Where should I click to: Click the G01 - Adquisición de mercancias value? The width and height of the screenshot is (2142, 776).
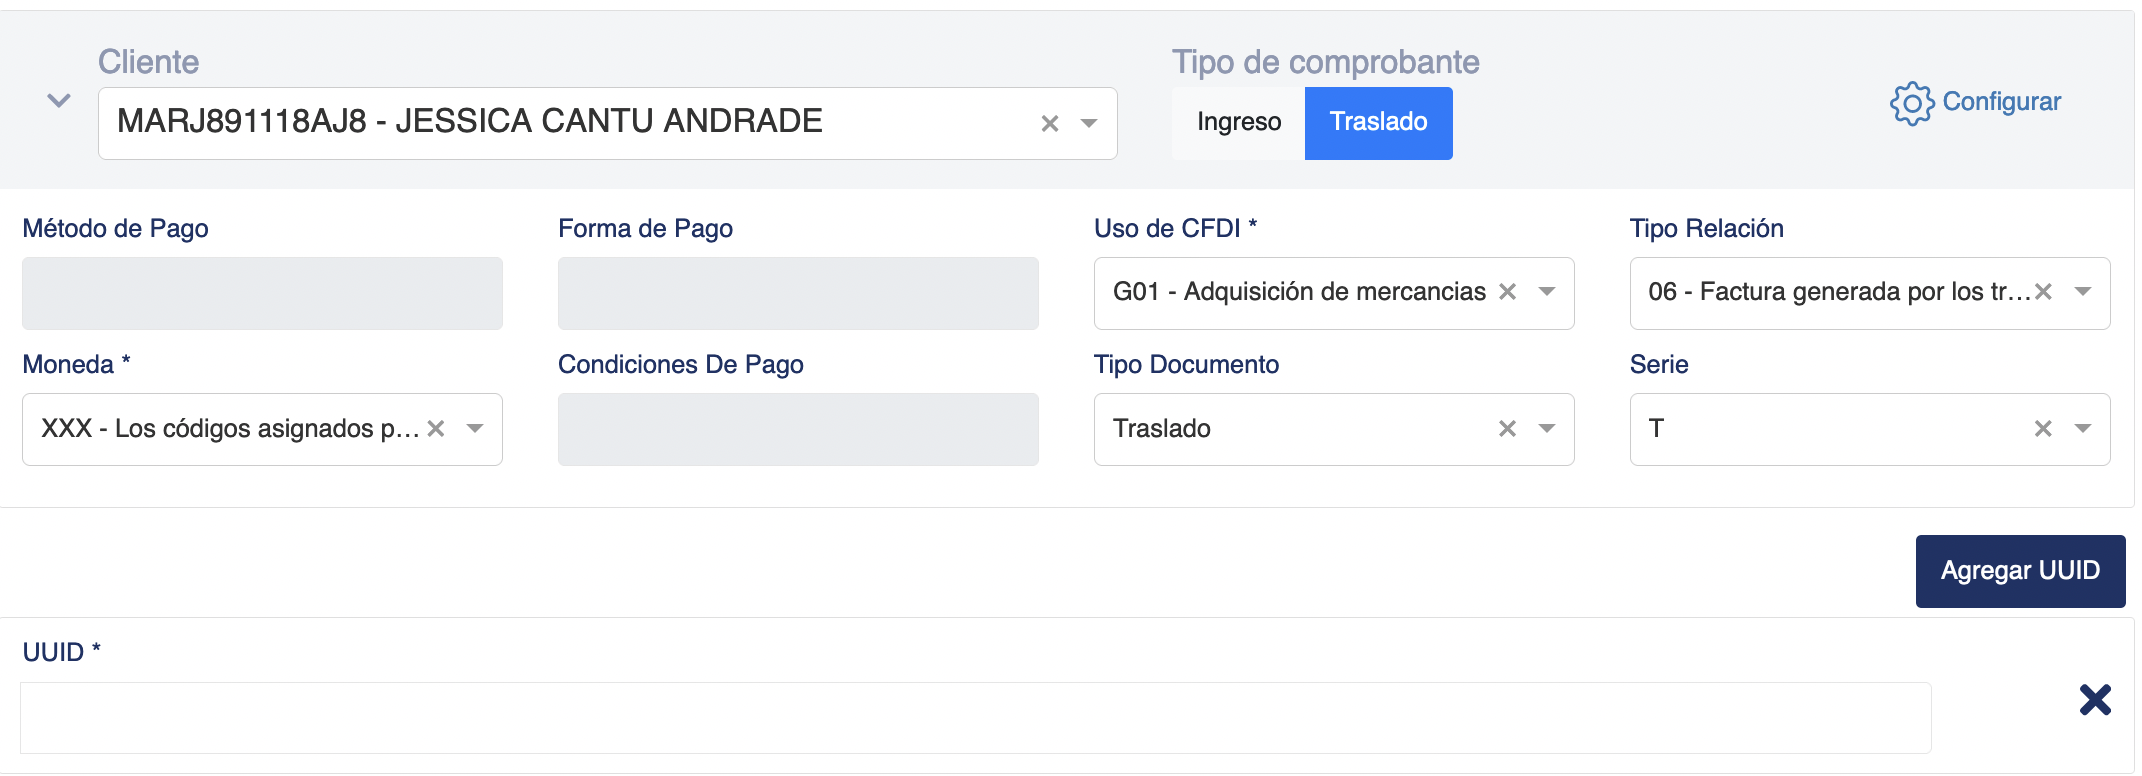click(x=1299, y=291)
